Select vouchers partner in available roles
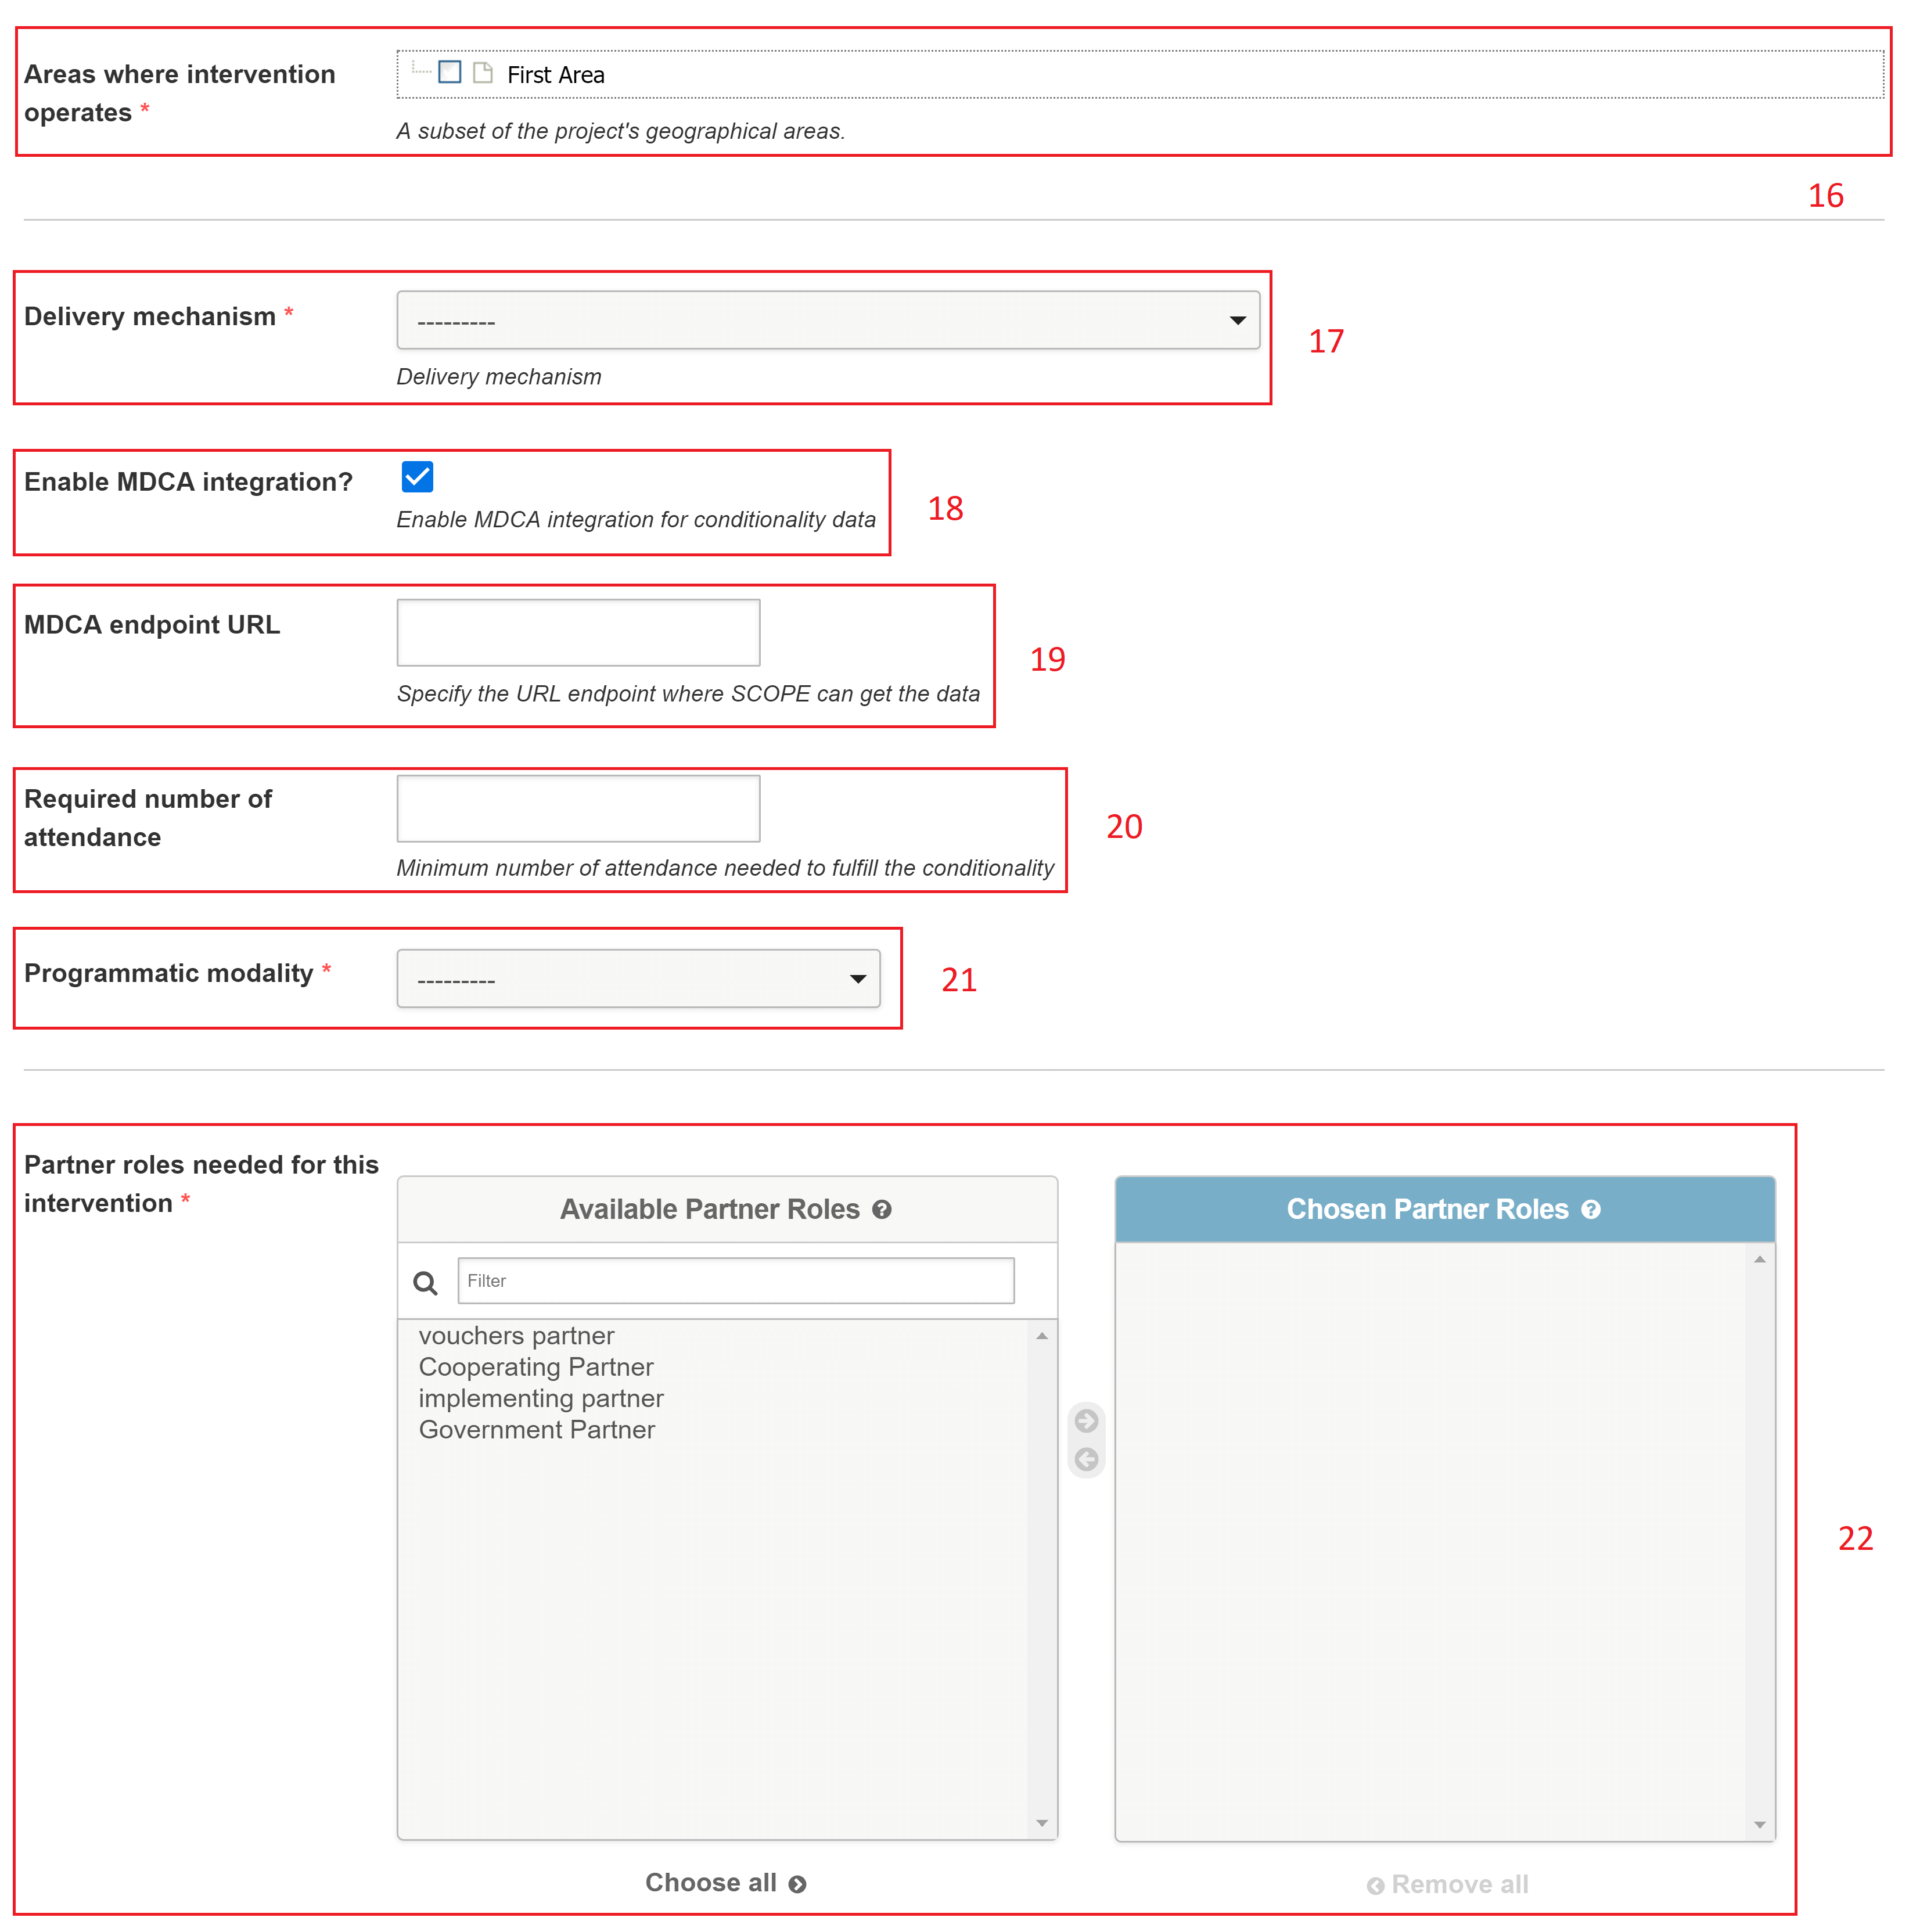 [516, 1335]
